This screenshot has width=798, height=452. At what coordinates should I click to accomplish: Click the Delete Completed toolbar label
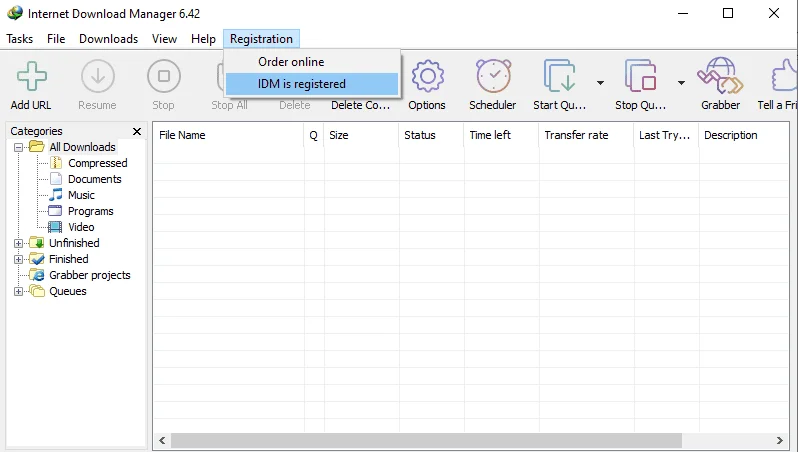coord(360,105)
